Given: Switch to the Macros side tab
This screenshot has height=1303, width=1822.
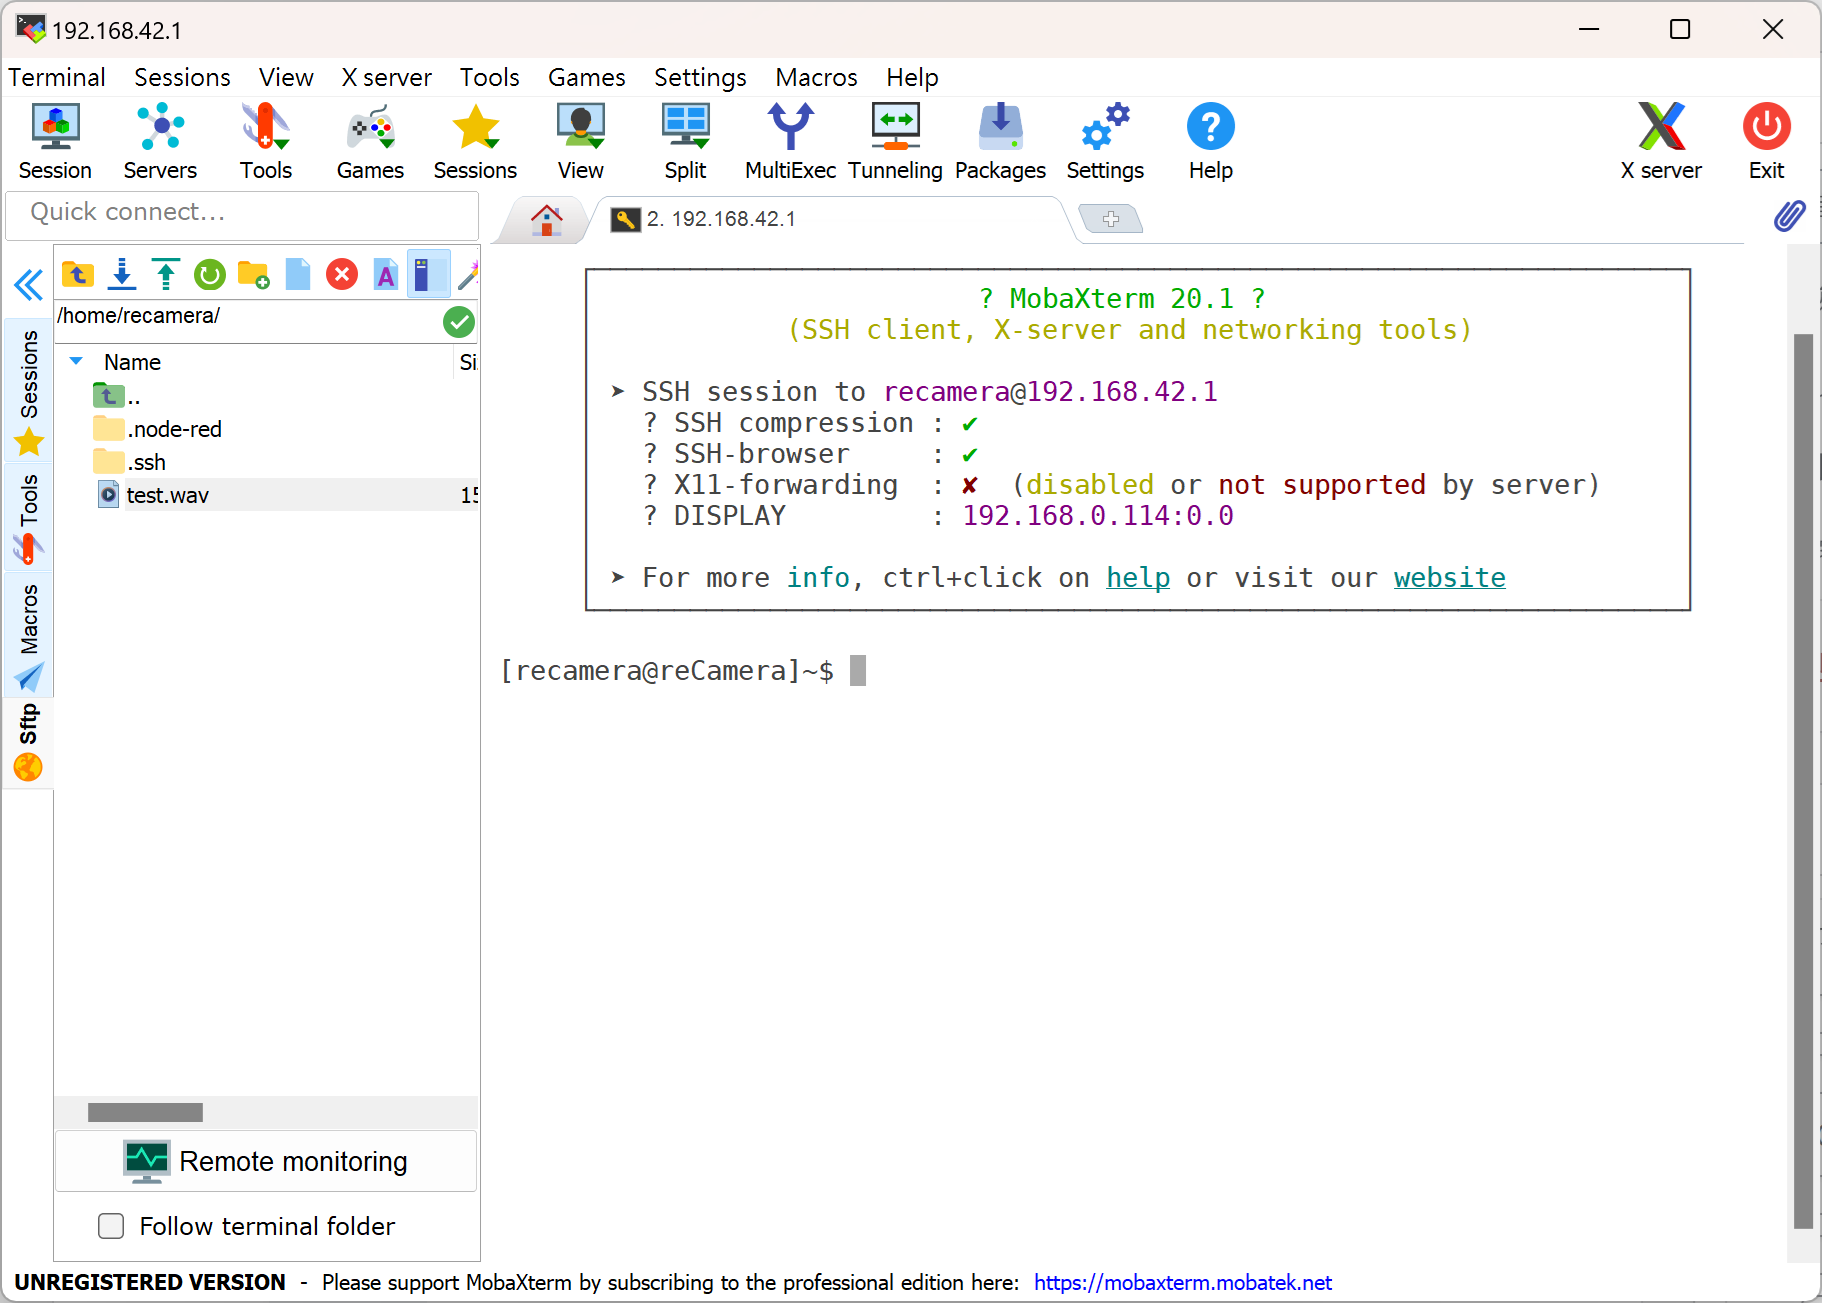Looking at the screenshot, I should tap(29, 636).
